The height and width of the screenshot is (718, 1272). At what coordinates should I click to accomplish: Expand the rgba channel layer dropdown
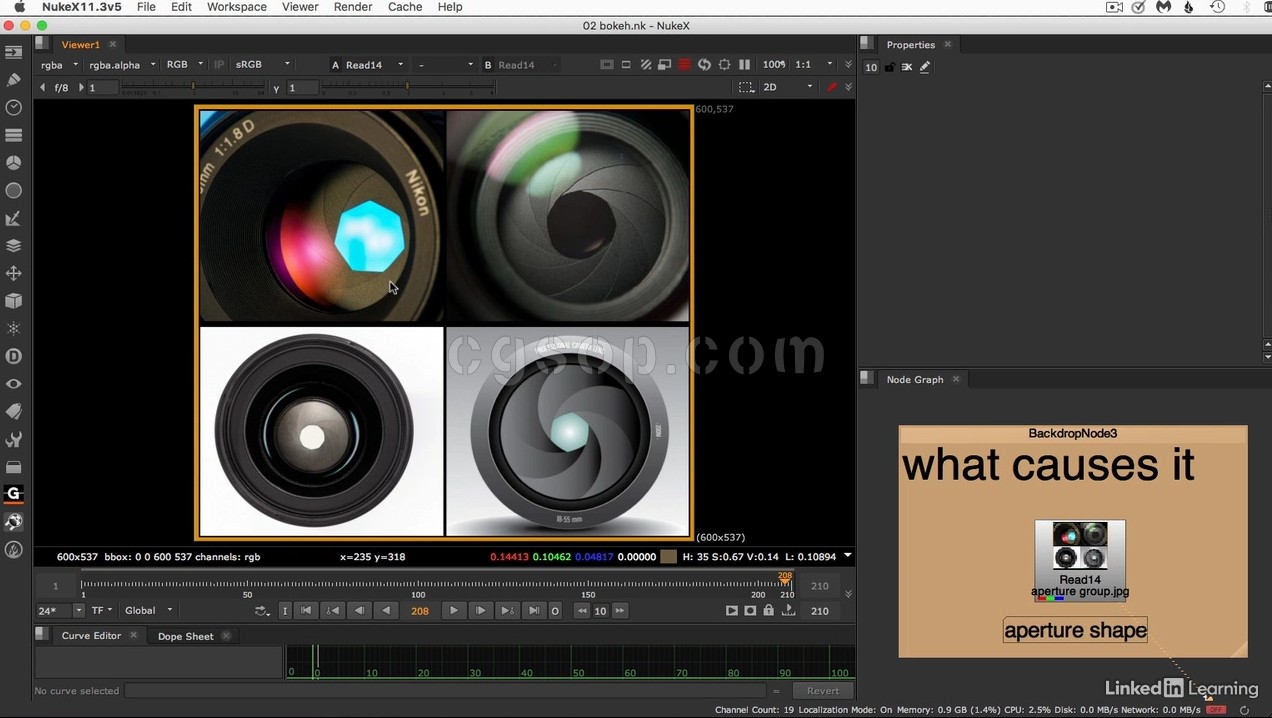coord(59,65)
